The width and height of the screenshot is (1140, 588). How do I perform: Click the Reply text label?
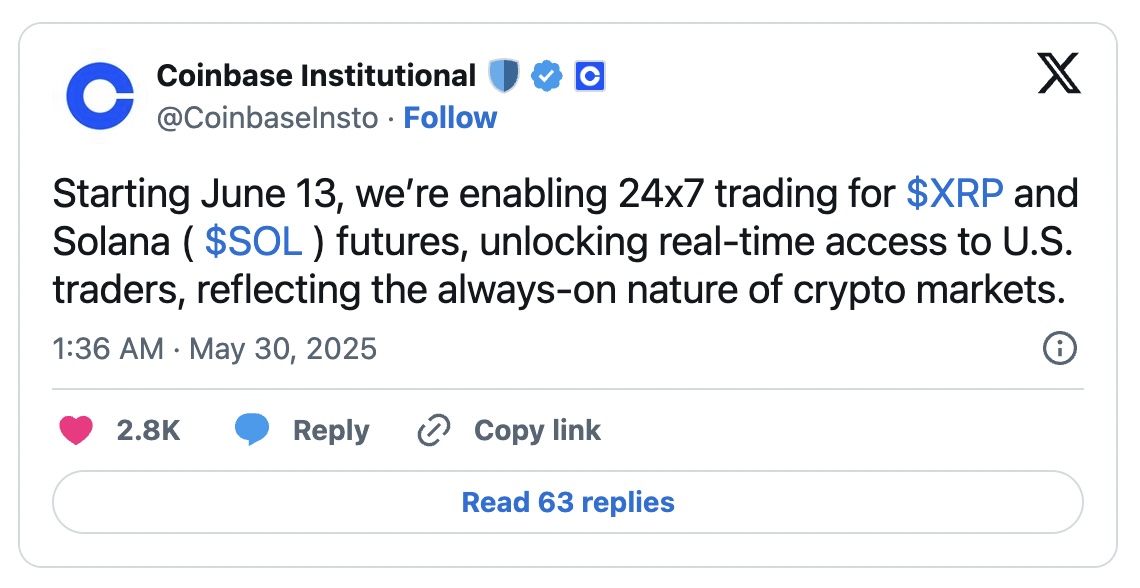click(x=331, y=430)
